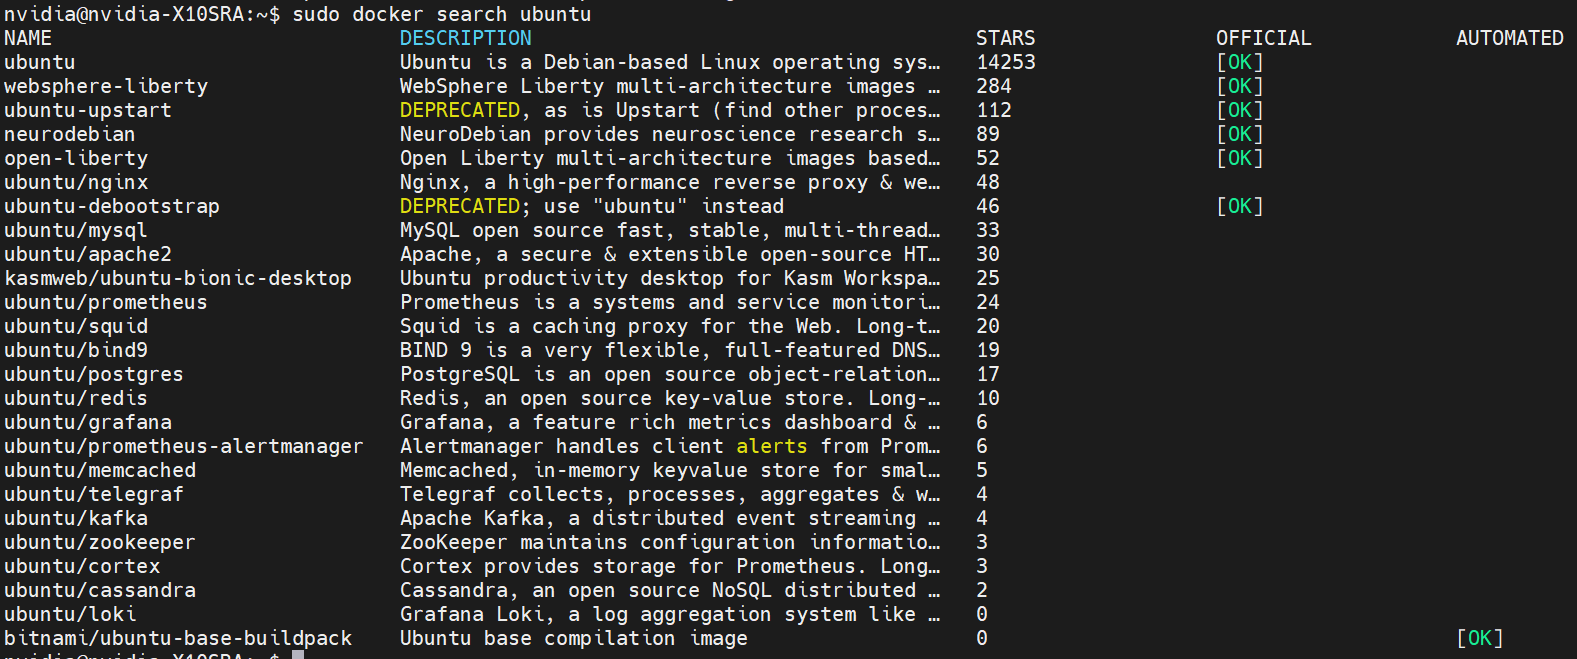Click the ubuntu/nginx image name
The width and height of the screenshot is (1577, 659).
(76, 182)
